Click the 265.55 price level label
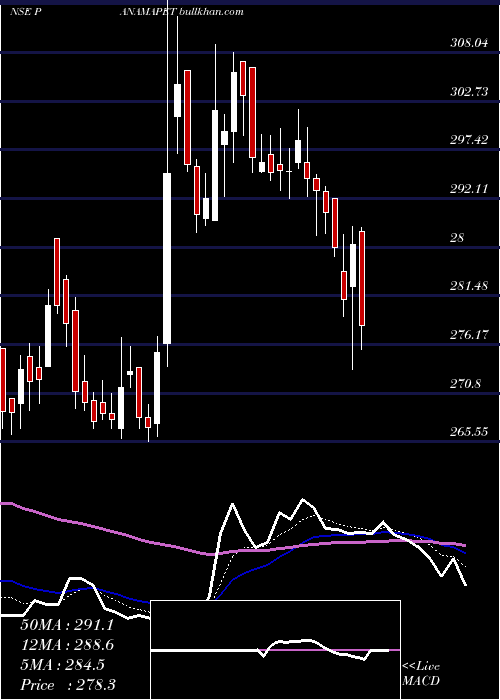Screen dimensions: 500x700 point(468,432)
